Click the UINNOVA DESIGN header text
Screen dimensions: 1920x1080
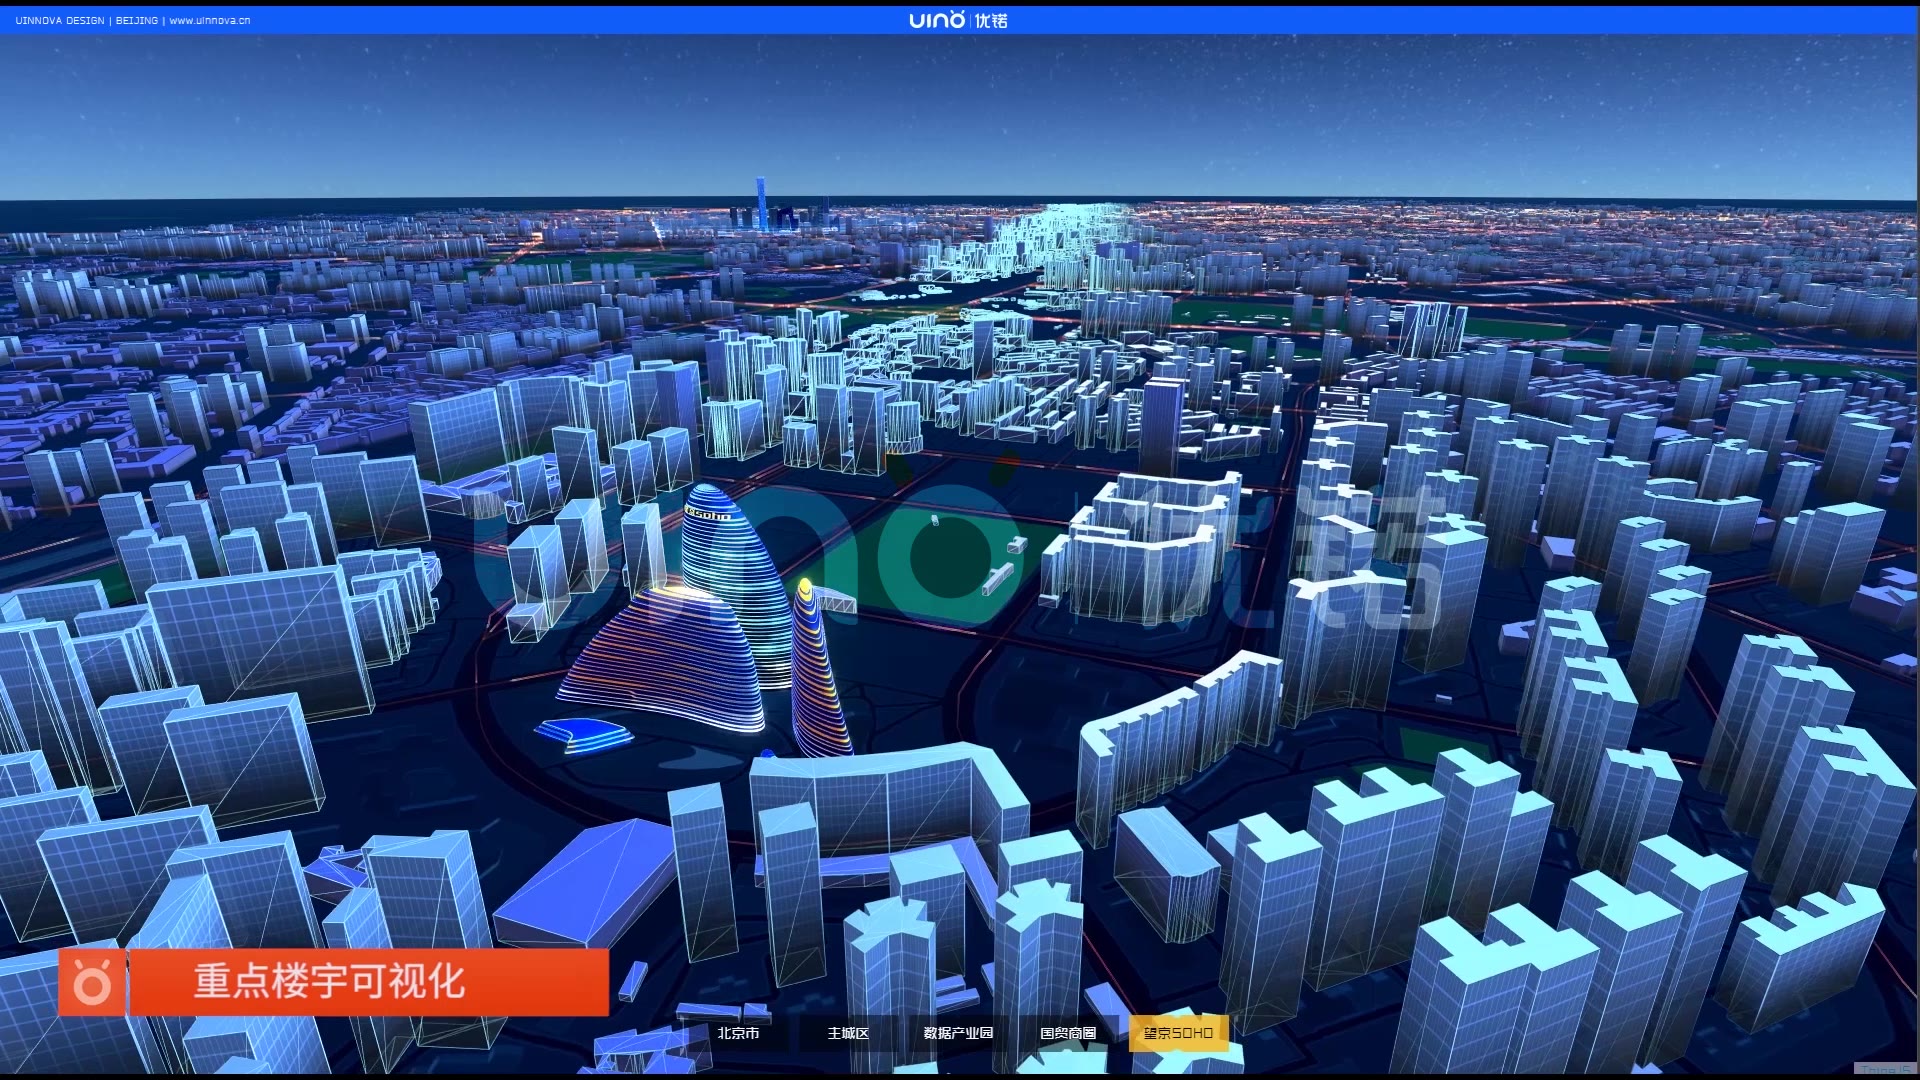point(60,20)
